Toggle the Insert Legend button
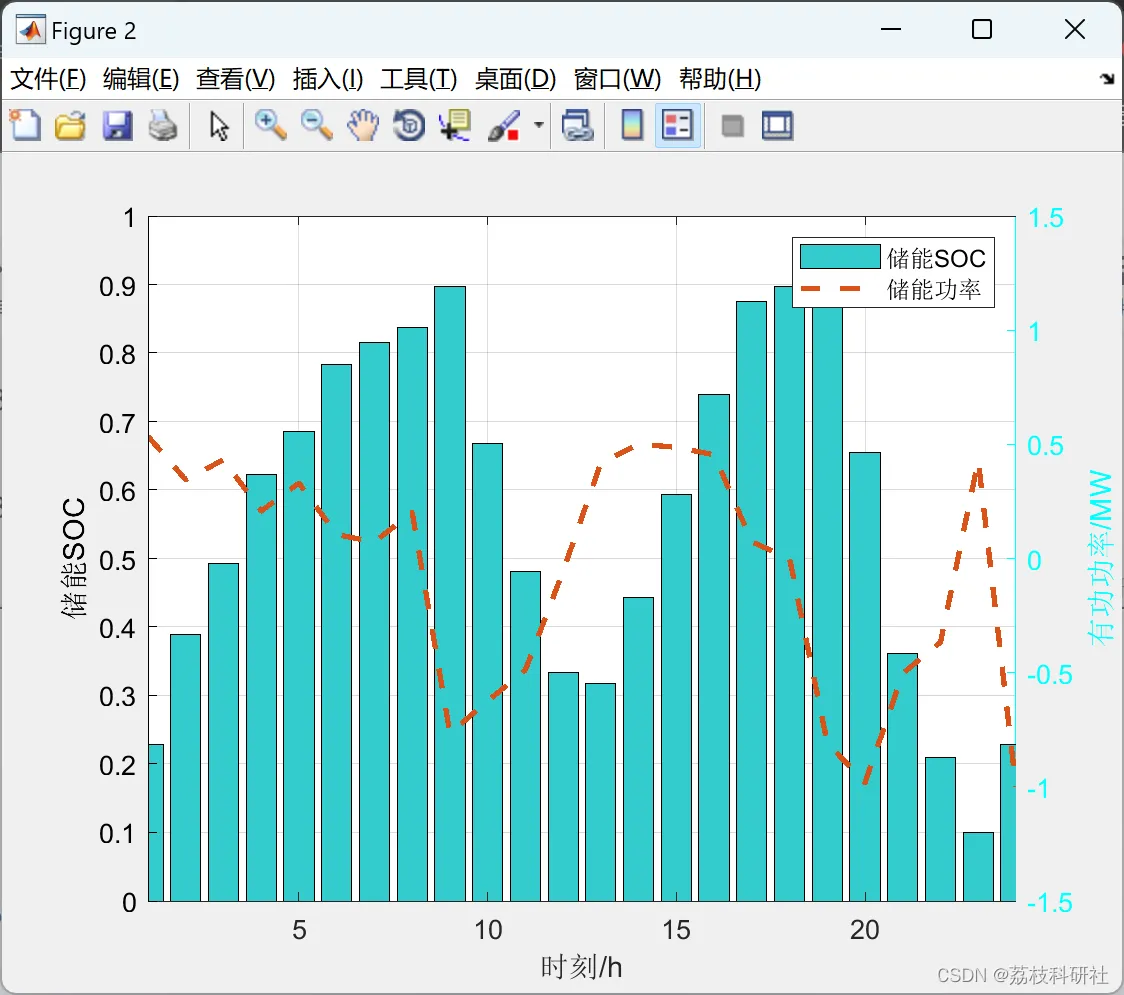 (x=677, y=125)
